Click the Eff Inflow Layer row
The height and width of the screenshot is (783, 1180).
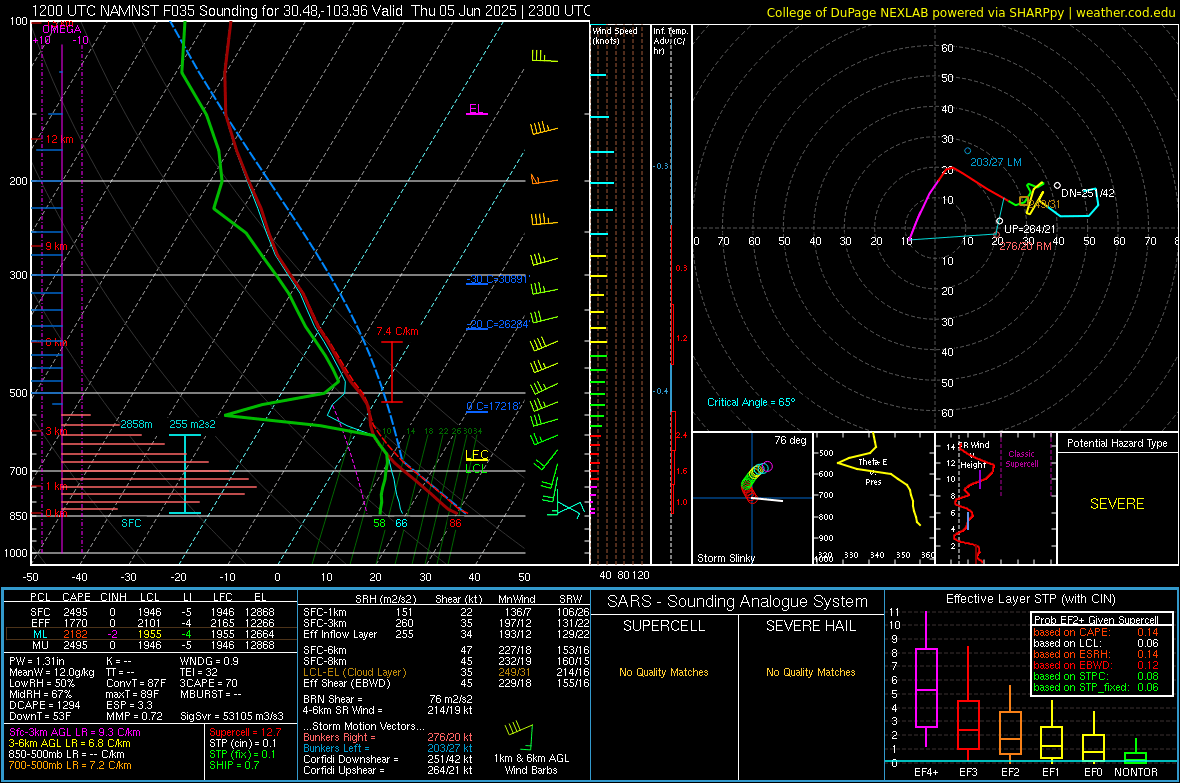pyautogui.click(x=446, y=635)
